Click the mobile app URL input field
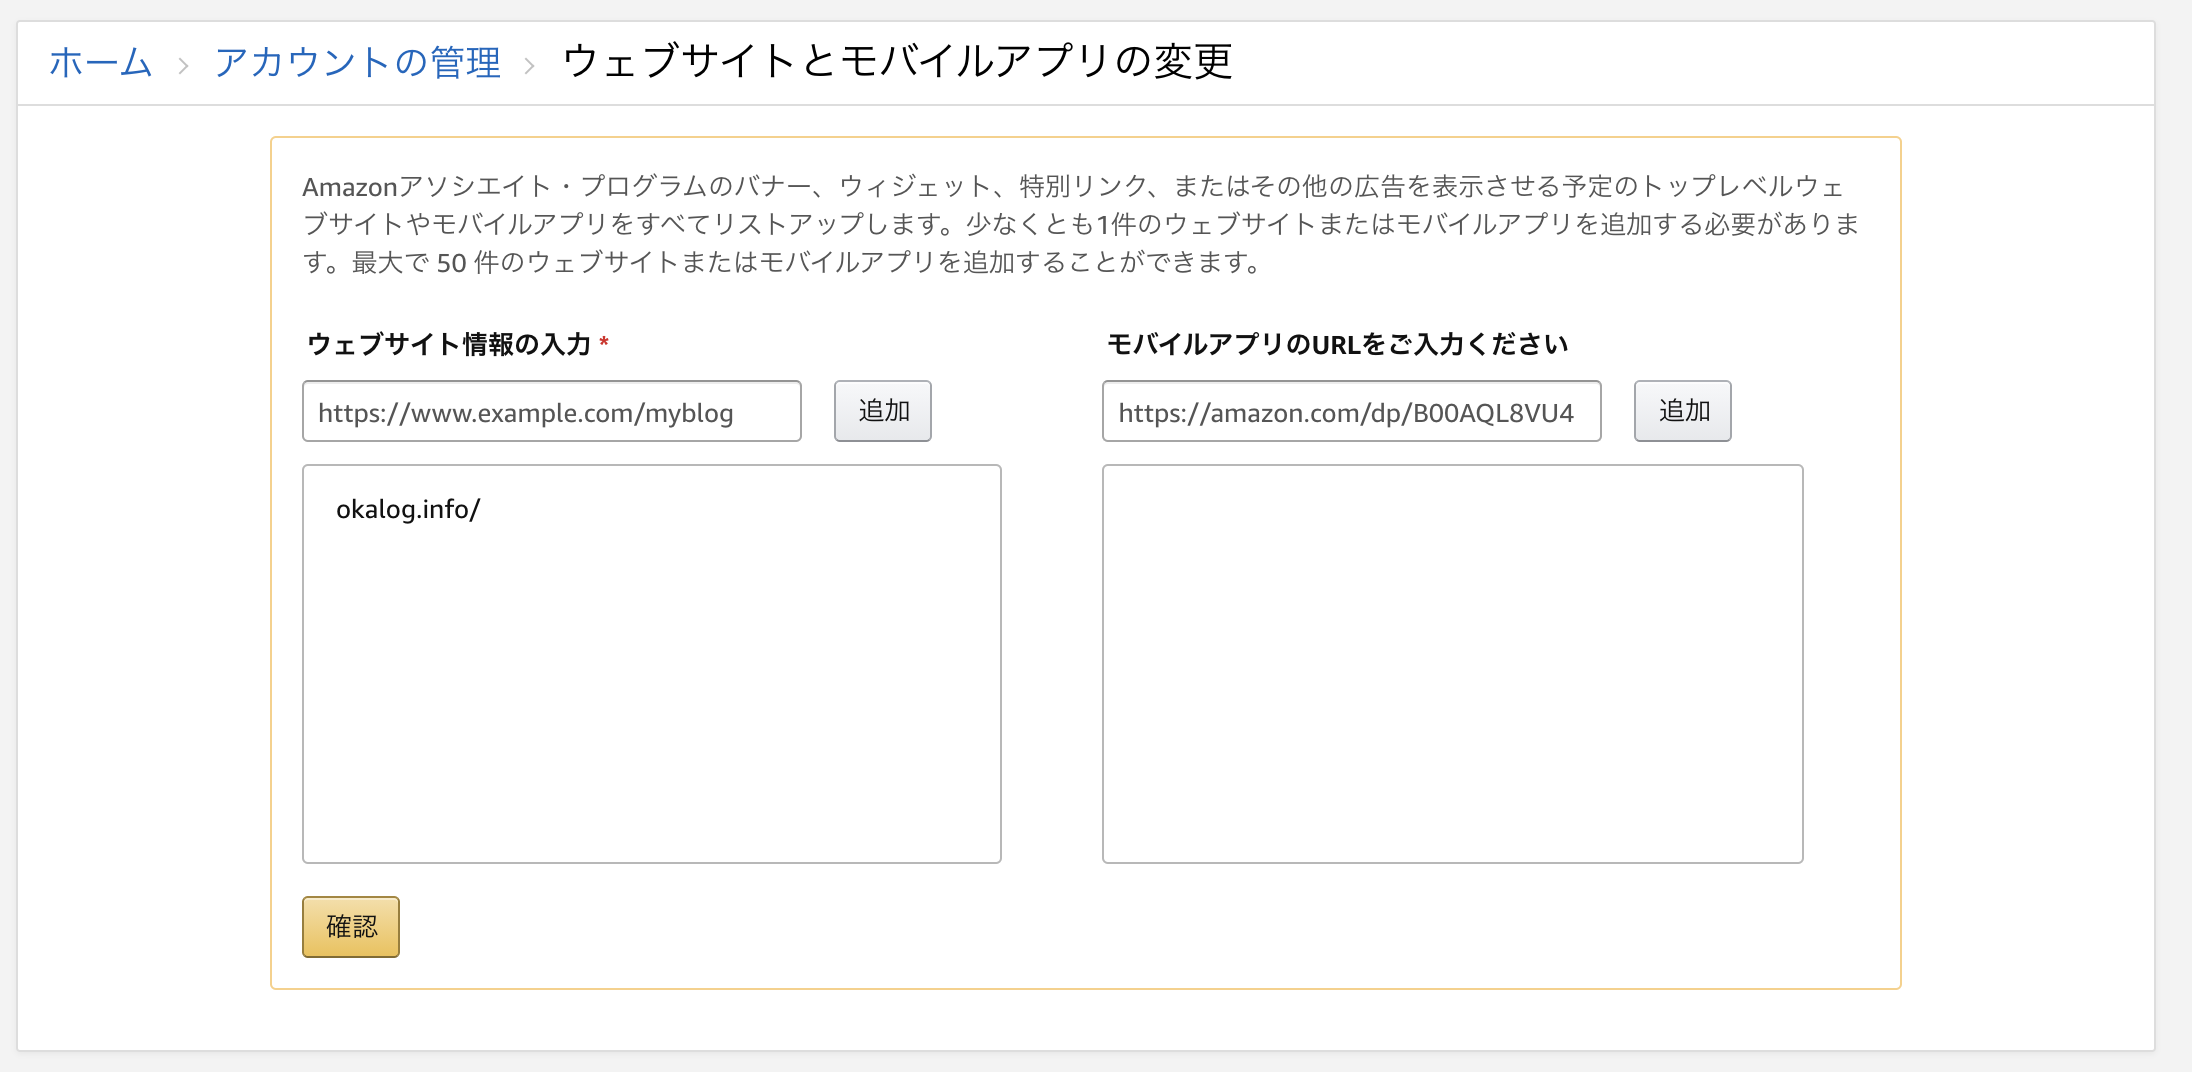The image size is (2192, 1072). point(1352,411)
